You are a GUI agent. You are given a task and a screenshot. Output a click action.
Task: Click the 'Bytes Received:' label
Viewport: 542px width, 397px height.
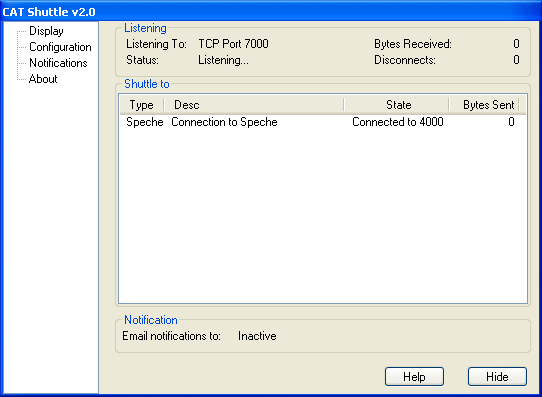tap(413, 44)
